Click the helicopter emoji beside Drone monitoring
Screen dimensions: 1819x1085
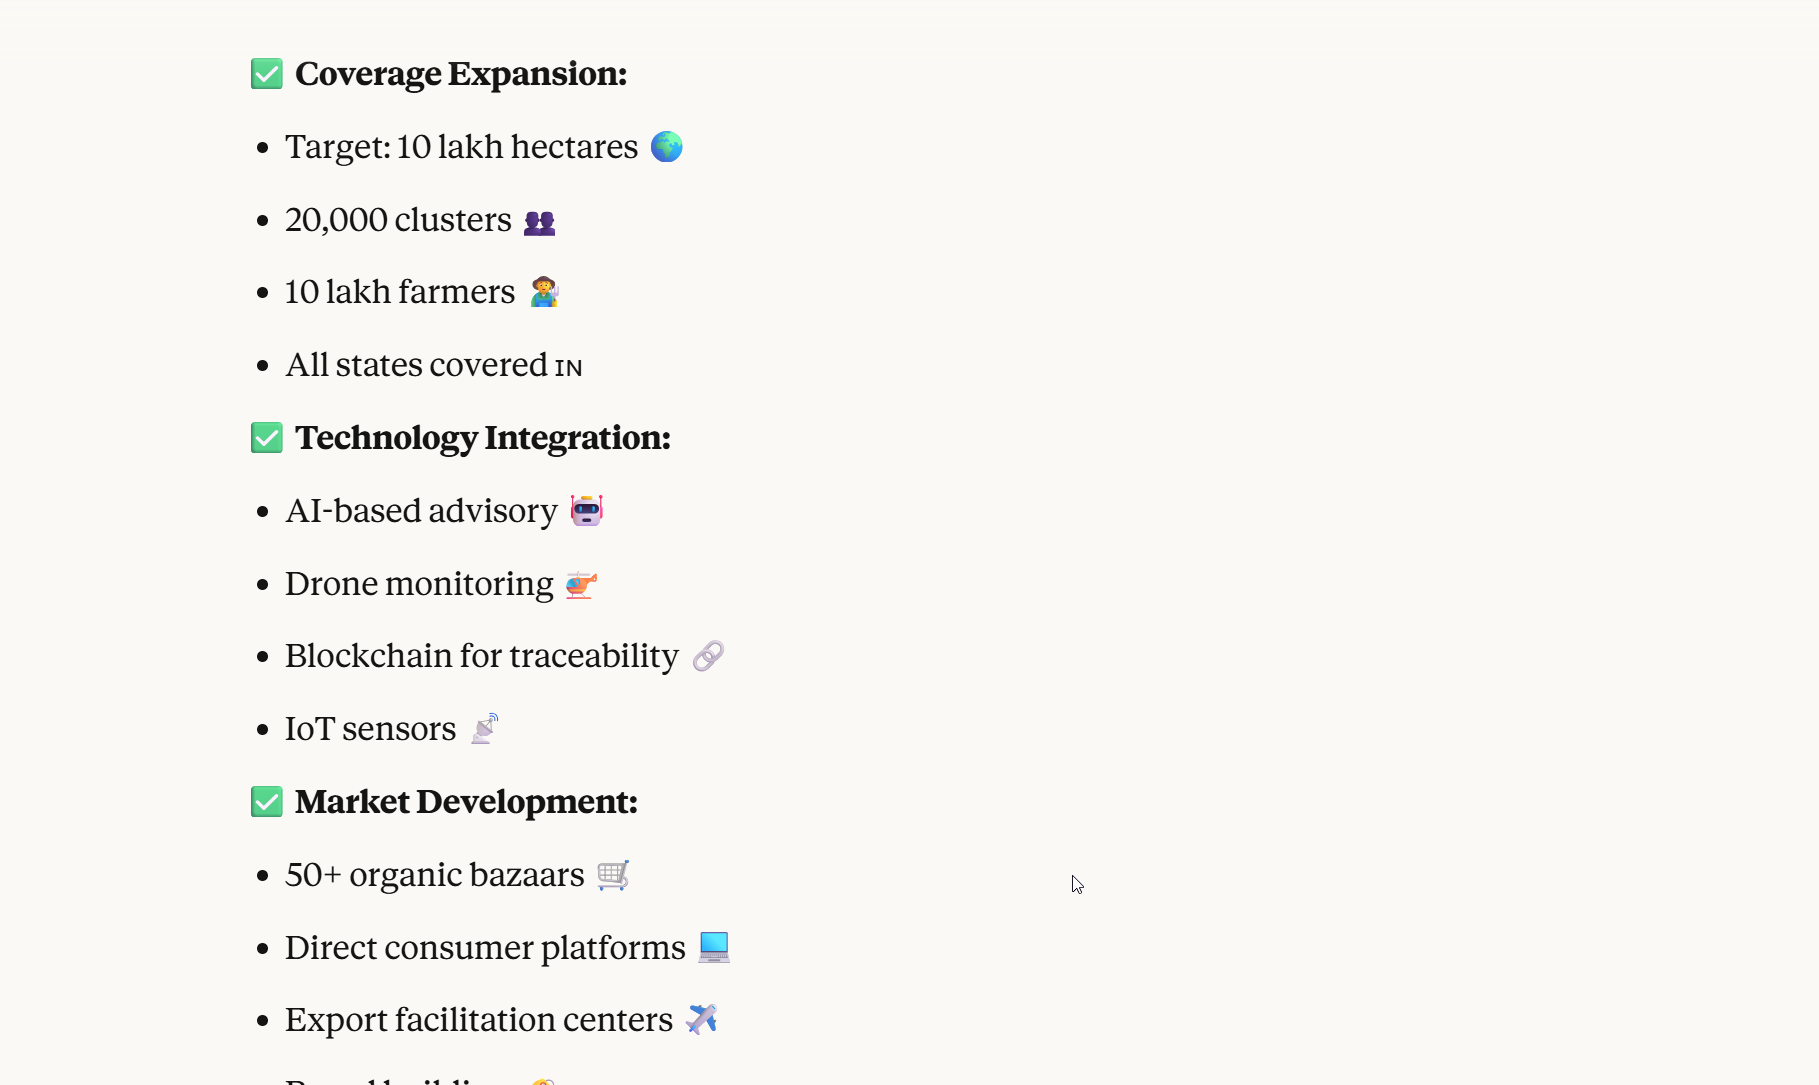(581, 584)
